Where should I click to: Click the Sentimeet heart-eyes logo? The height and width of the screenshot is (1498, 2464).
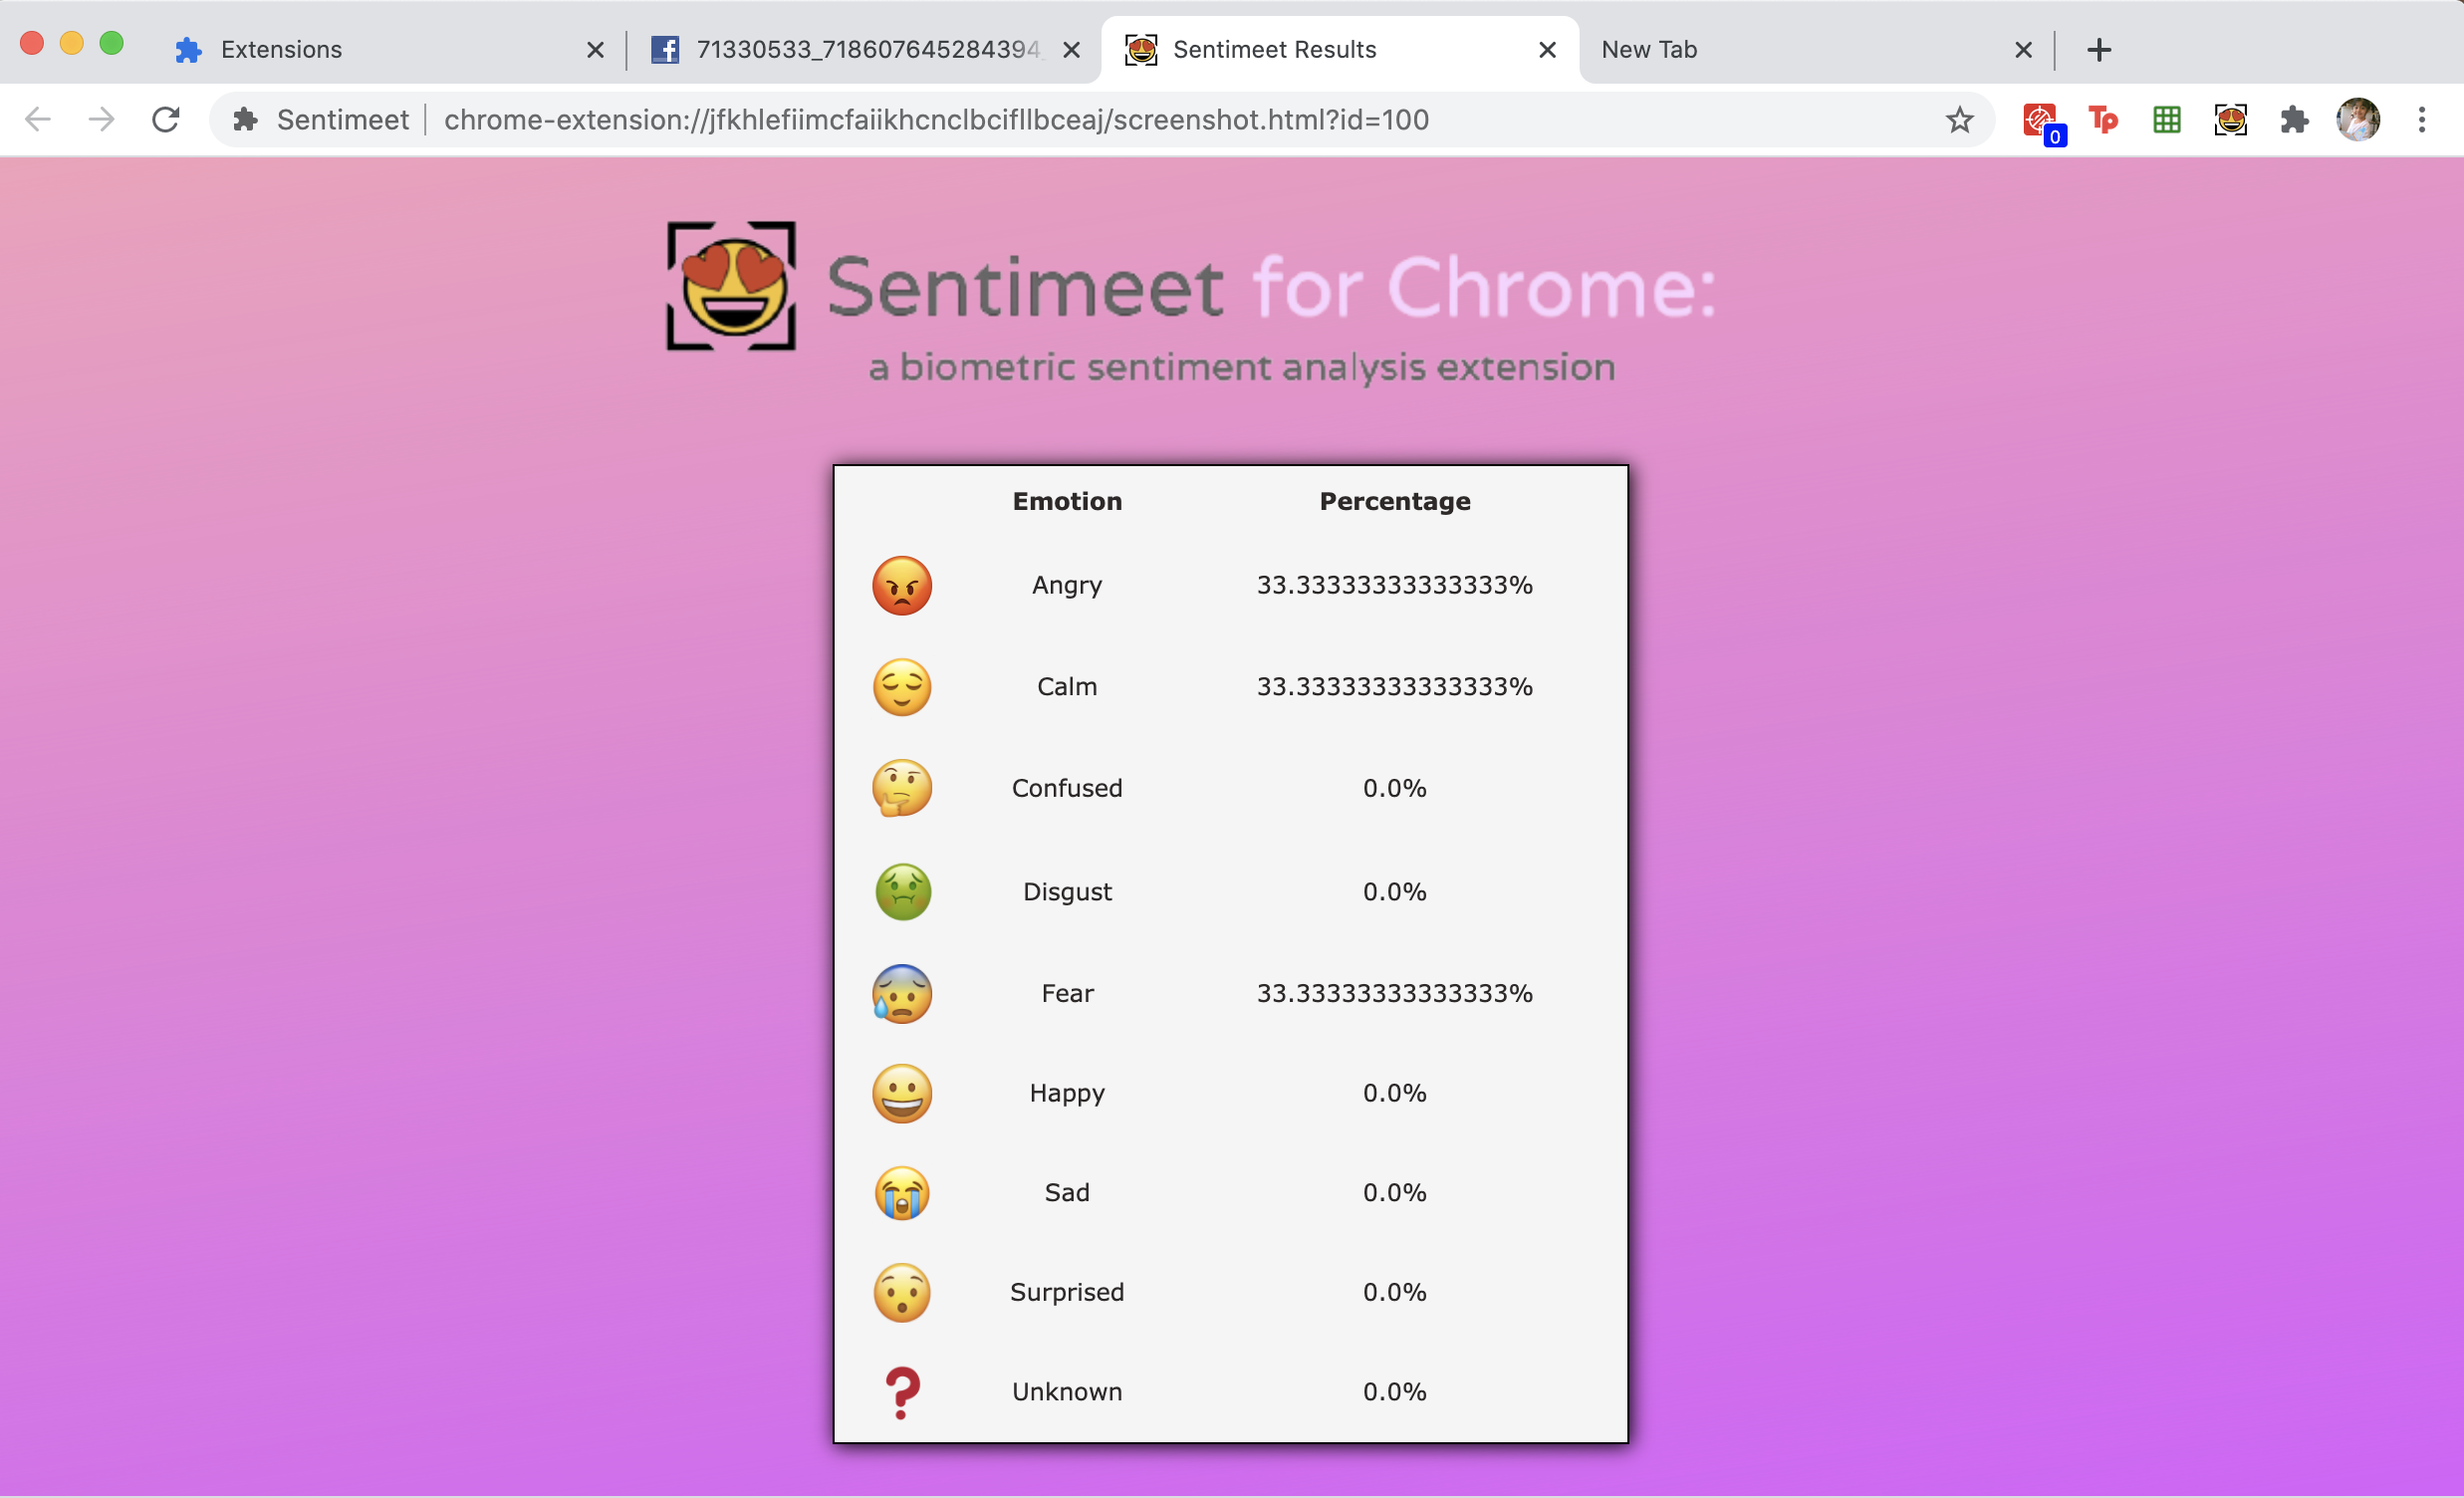731,286
